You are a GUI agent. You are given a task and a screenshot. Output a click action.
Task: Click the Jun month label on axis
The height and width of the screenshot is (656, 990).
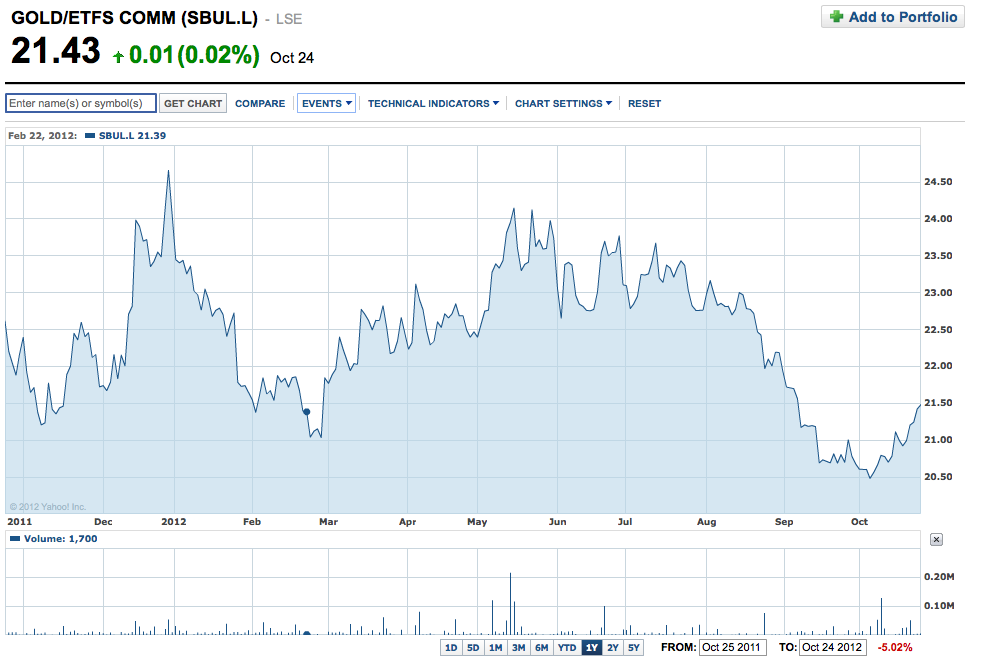coord(558,522)
